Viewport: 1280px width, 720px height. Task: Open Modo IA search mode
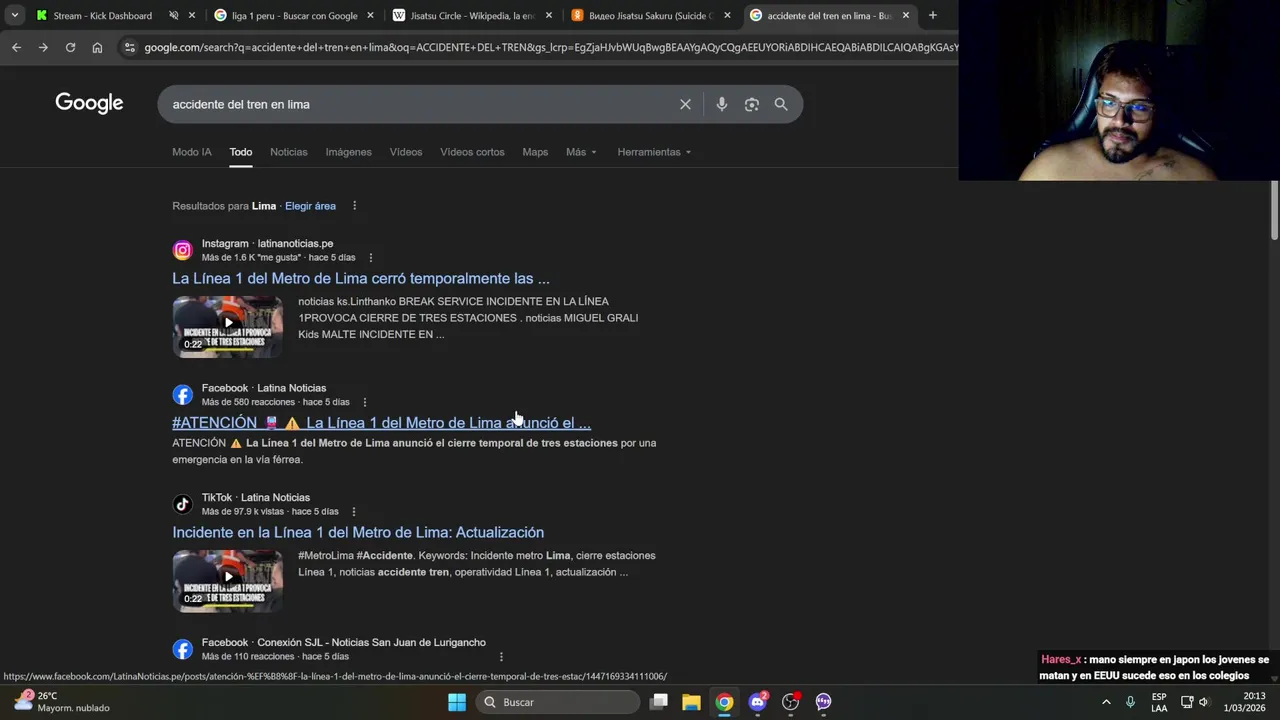point(192,152)
